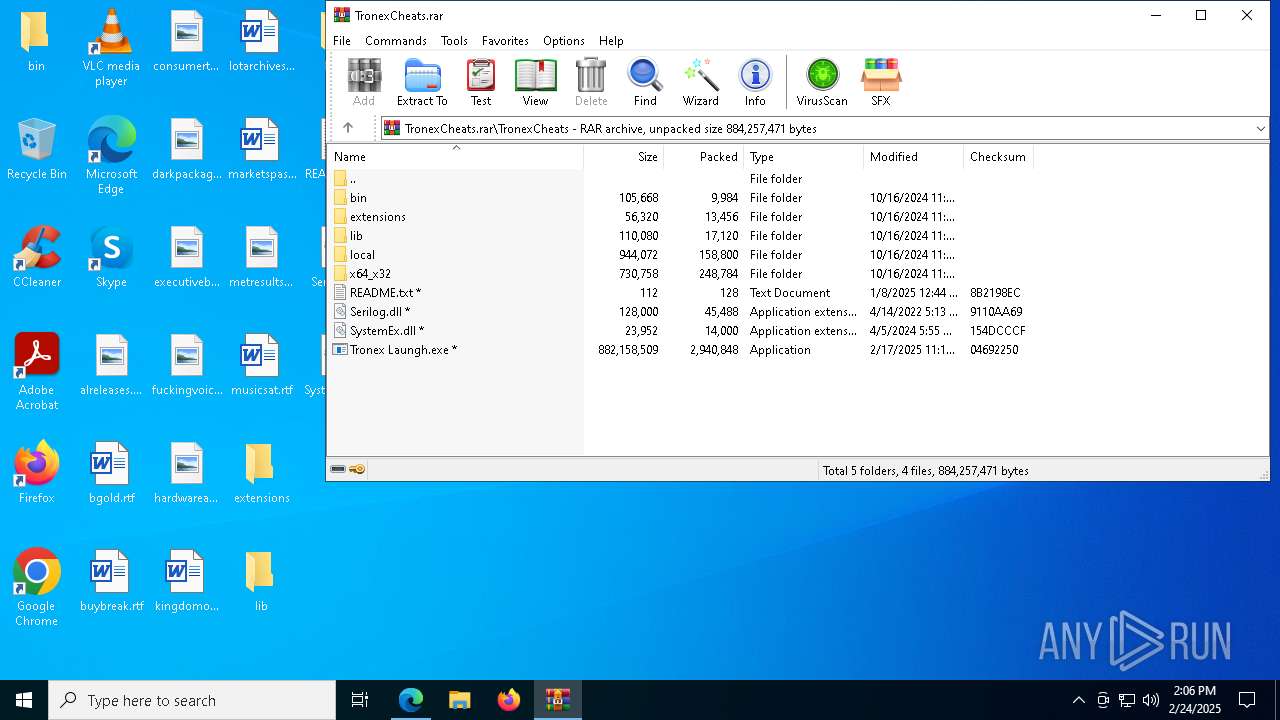1280x720 pixels.
Task: Open the lib desktop folder
Action: [261, 580]
